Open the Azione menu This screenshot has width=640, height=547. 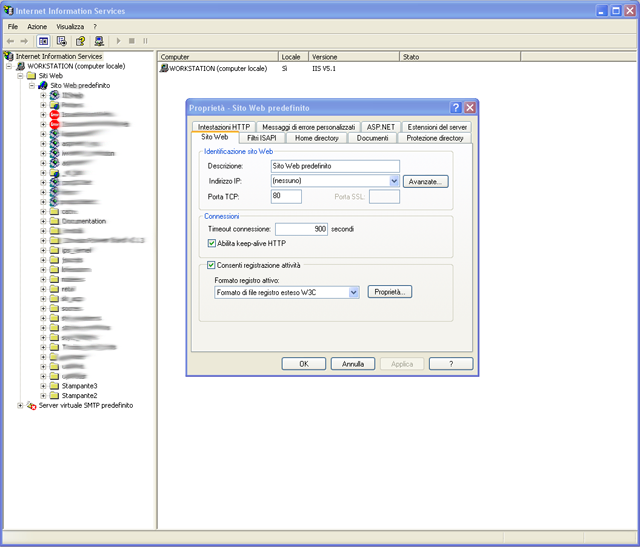[x=37, y=27]
